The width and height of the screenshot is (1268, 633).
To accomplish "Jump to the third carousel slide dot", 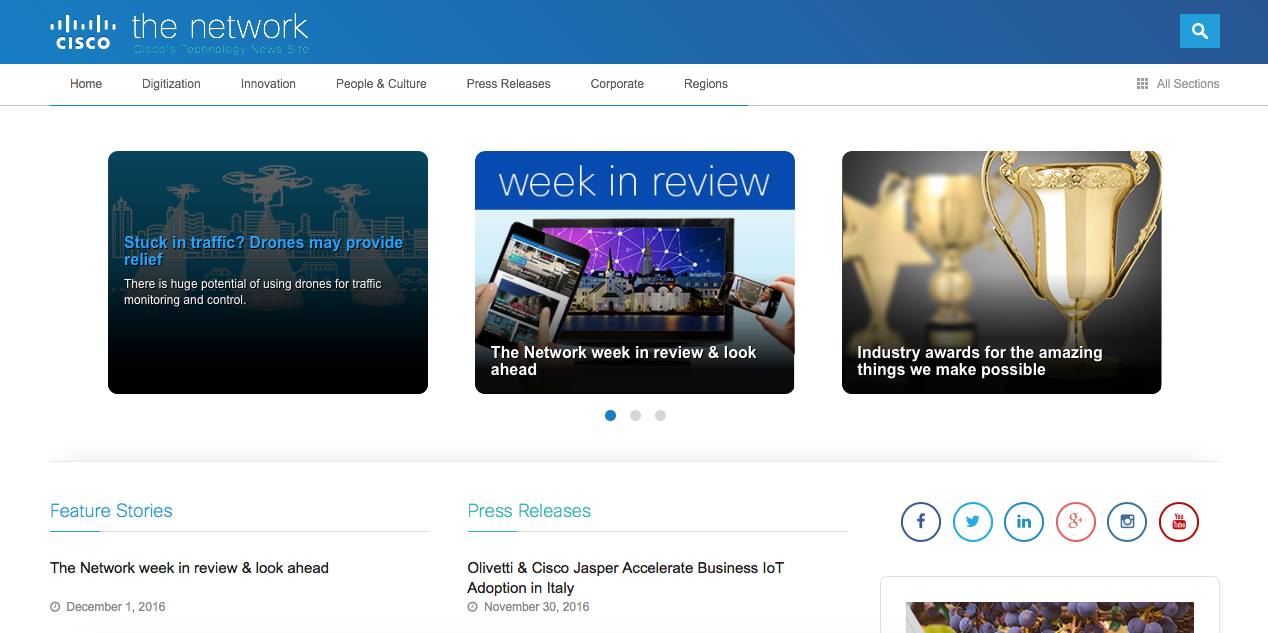I will [660, 416].
